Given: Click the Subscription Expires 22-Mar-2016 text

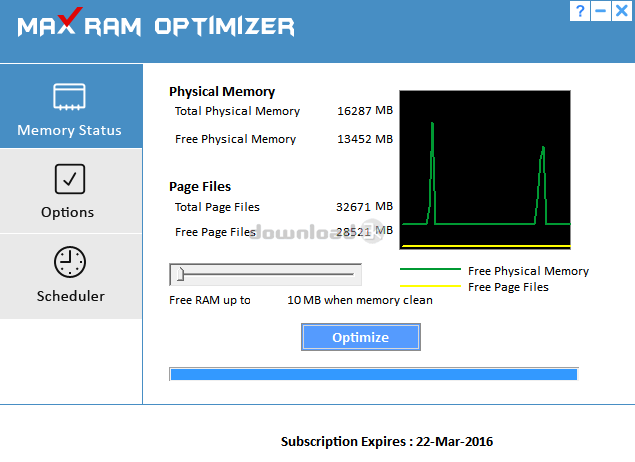Looking at the screenshot, I should point(387,441).
